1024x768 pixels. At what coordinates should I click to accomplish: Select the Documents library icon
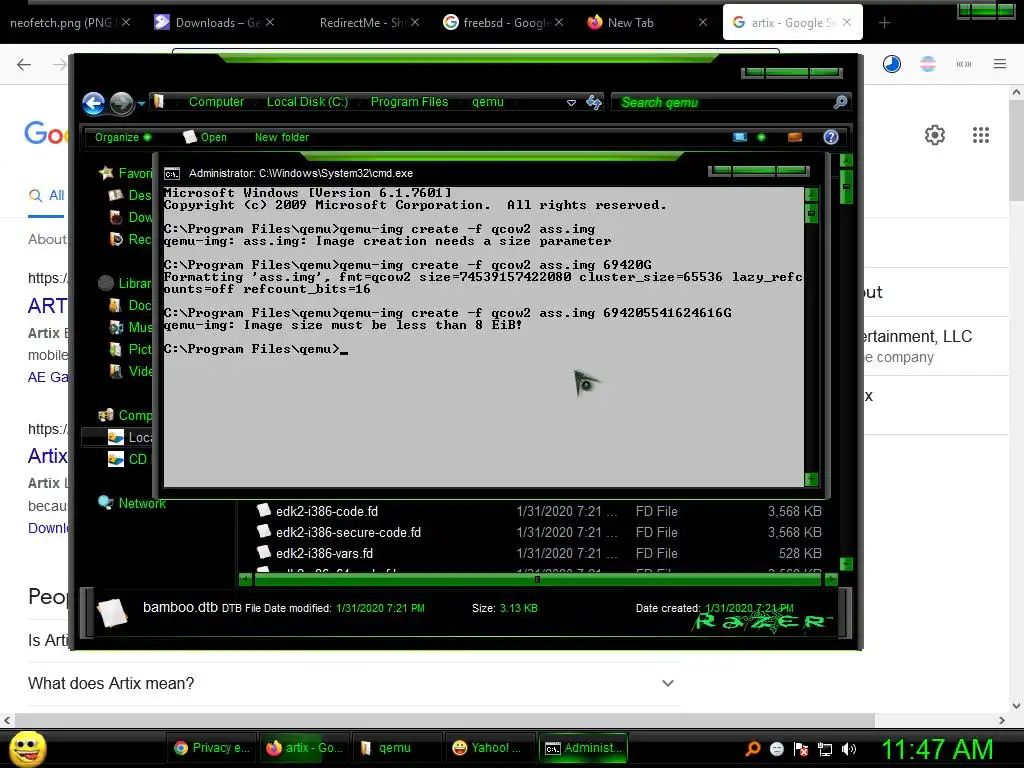(x=116, y=305)
